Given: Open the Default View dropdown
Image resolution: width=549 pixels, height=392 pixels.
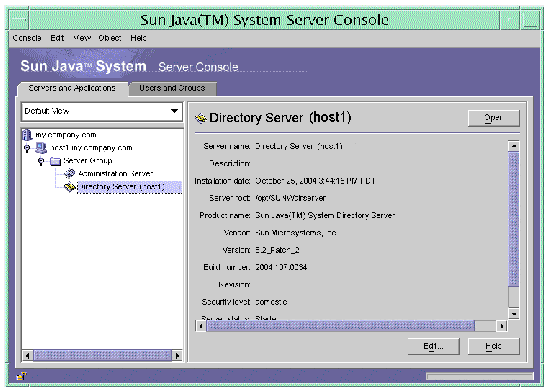Looking at the screenshot, I should click(x=102, y=111).
